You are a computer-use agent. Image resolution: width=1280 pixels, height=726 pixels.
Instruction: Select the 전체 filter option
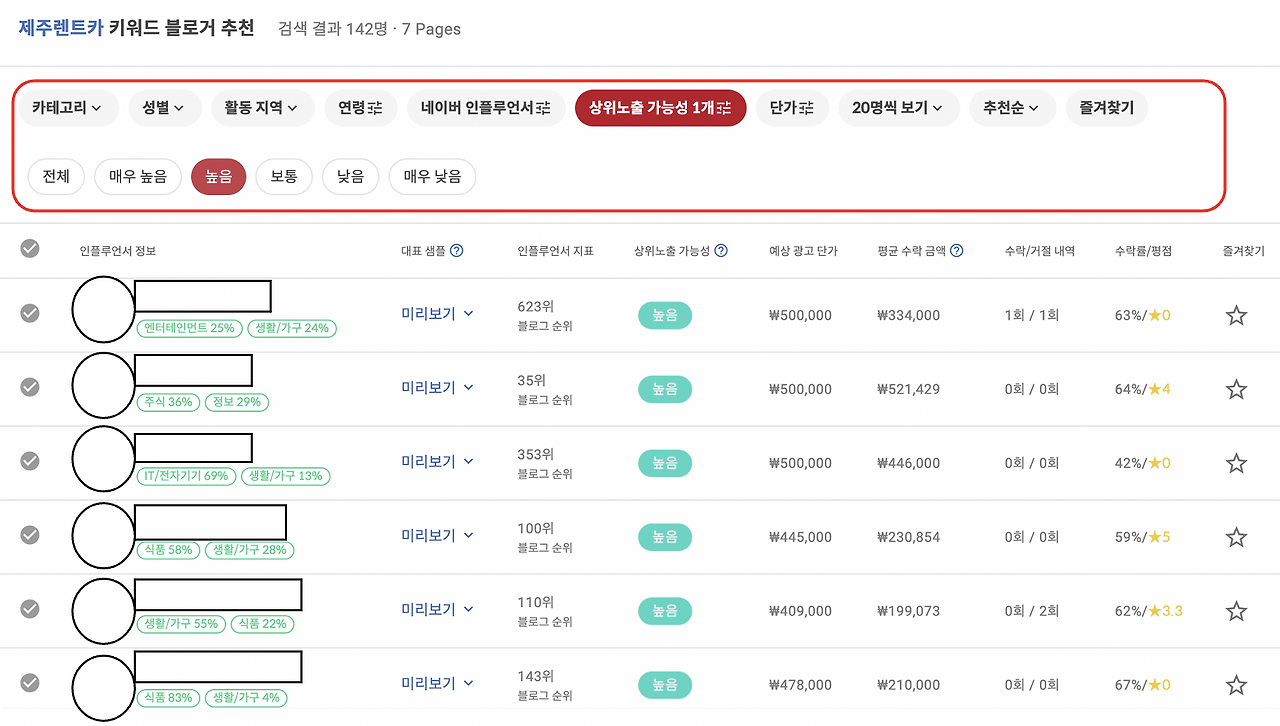click(56, 176)
